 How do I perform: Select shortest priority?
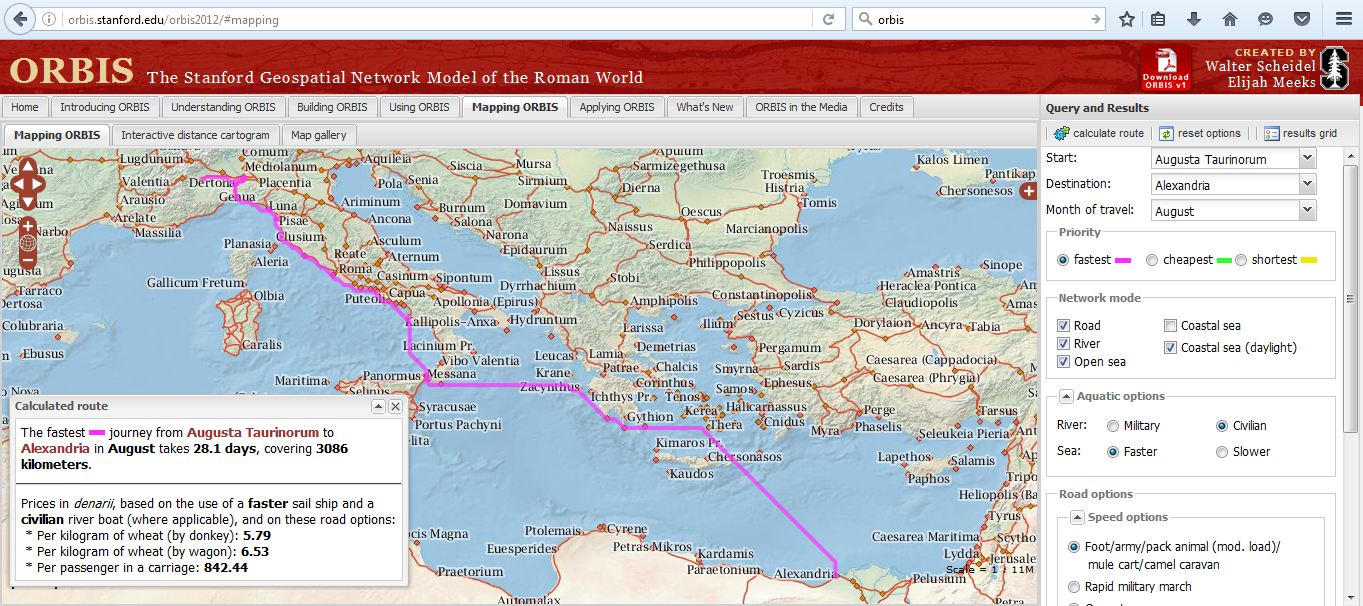(x=1241, y=260)
